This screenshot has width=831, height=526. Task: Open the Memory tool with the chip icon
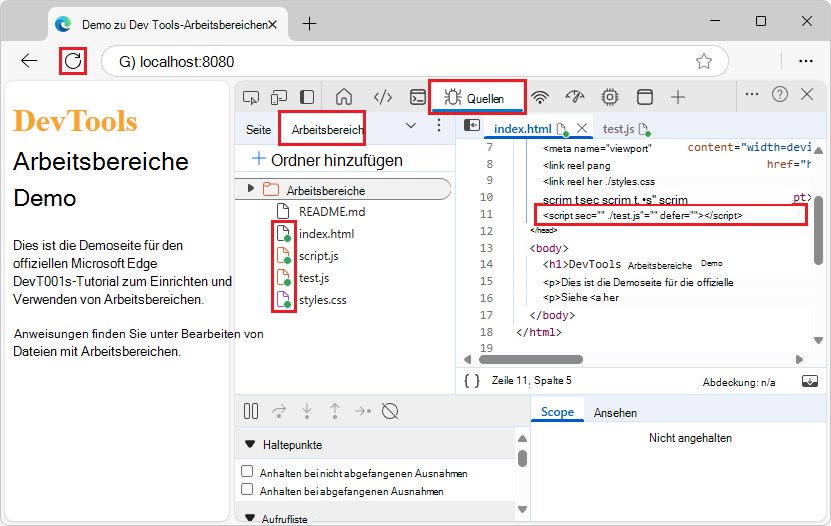click(610, 97)
